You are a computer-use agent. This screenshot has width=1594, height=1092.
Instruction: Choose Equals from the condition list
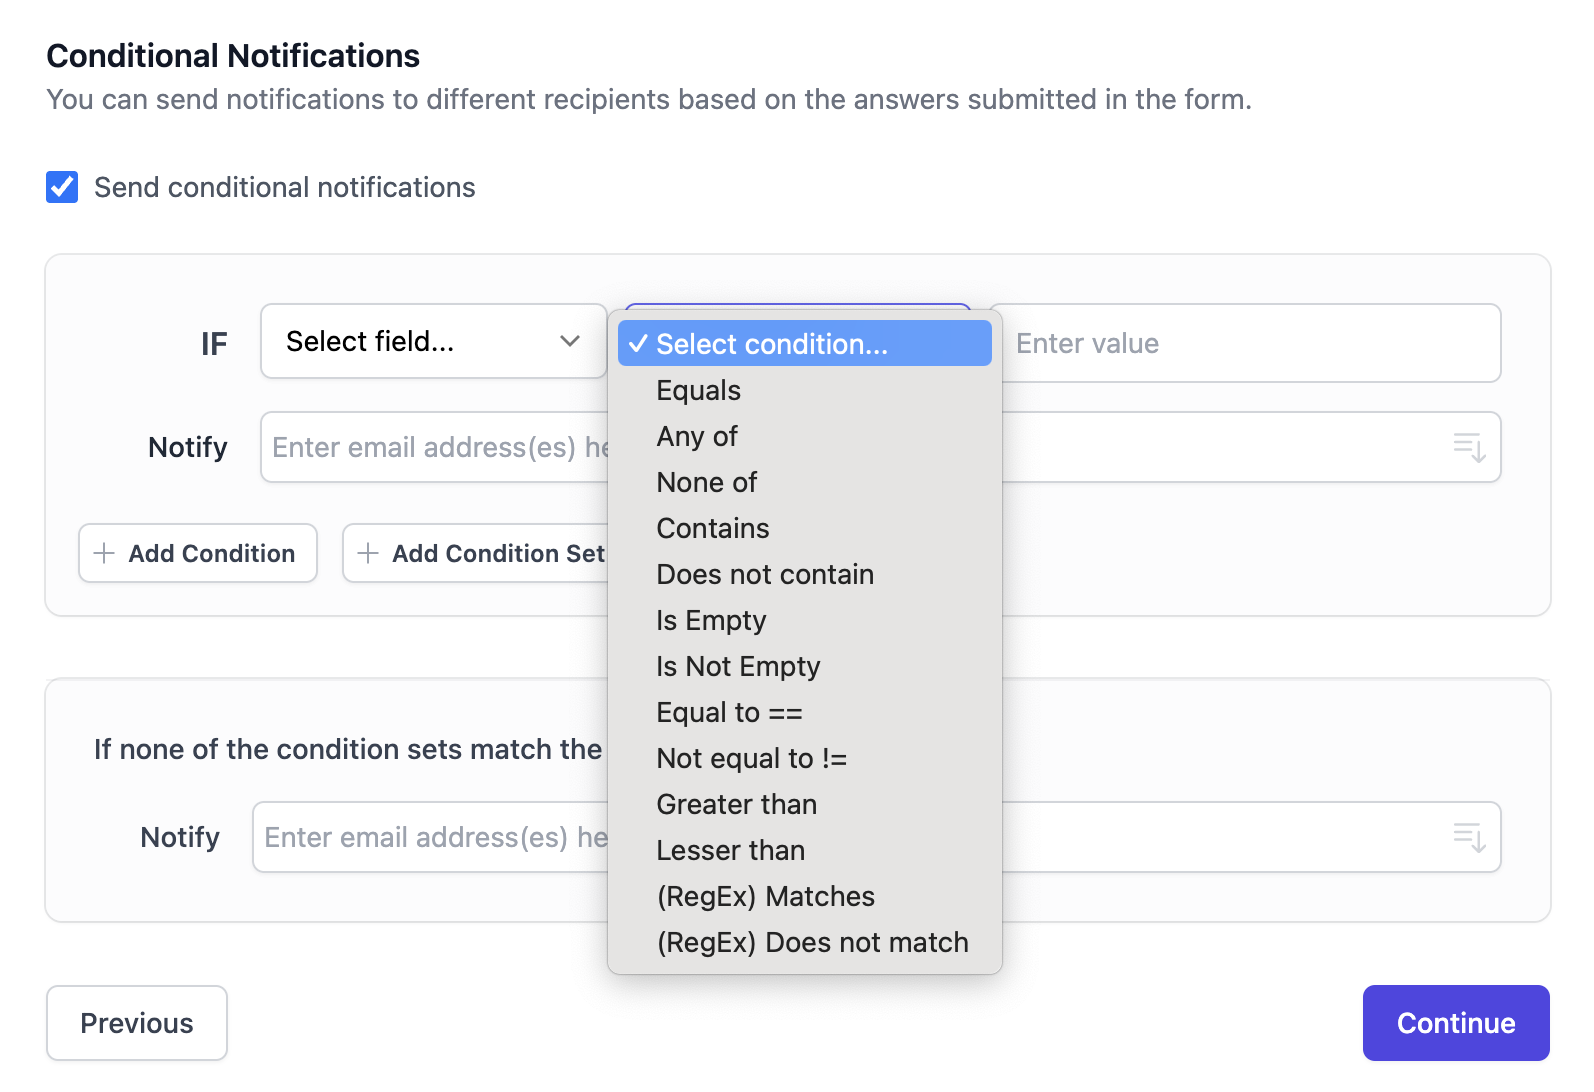pos(698,391)
